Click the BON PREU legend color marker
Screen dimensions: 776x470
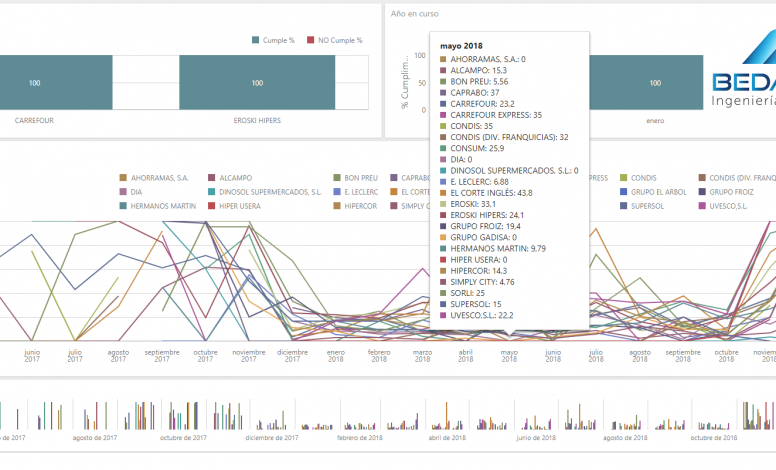click(336, 177)
